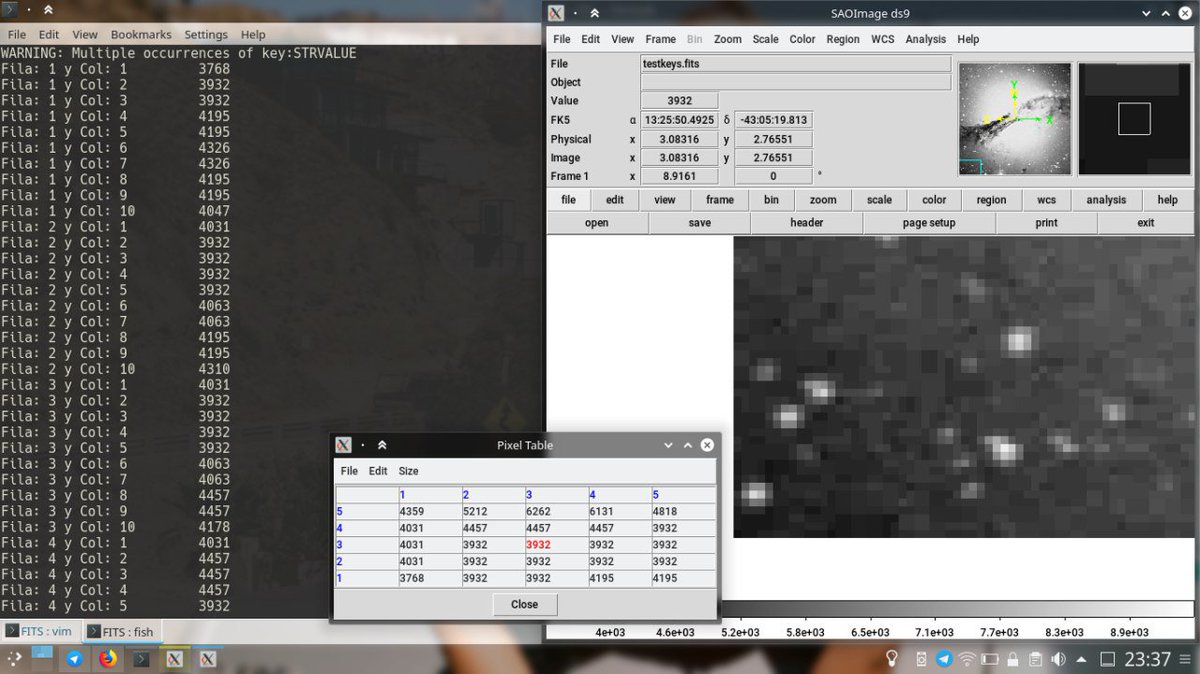Viewport: 1200px width, 674px height.
Task: Click the 'edit' button in ds9 buttonbar
Action: click(x=615, y=200)
